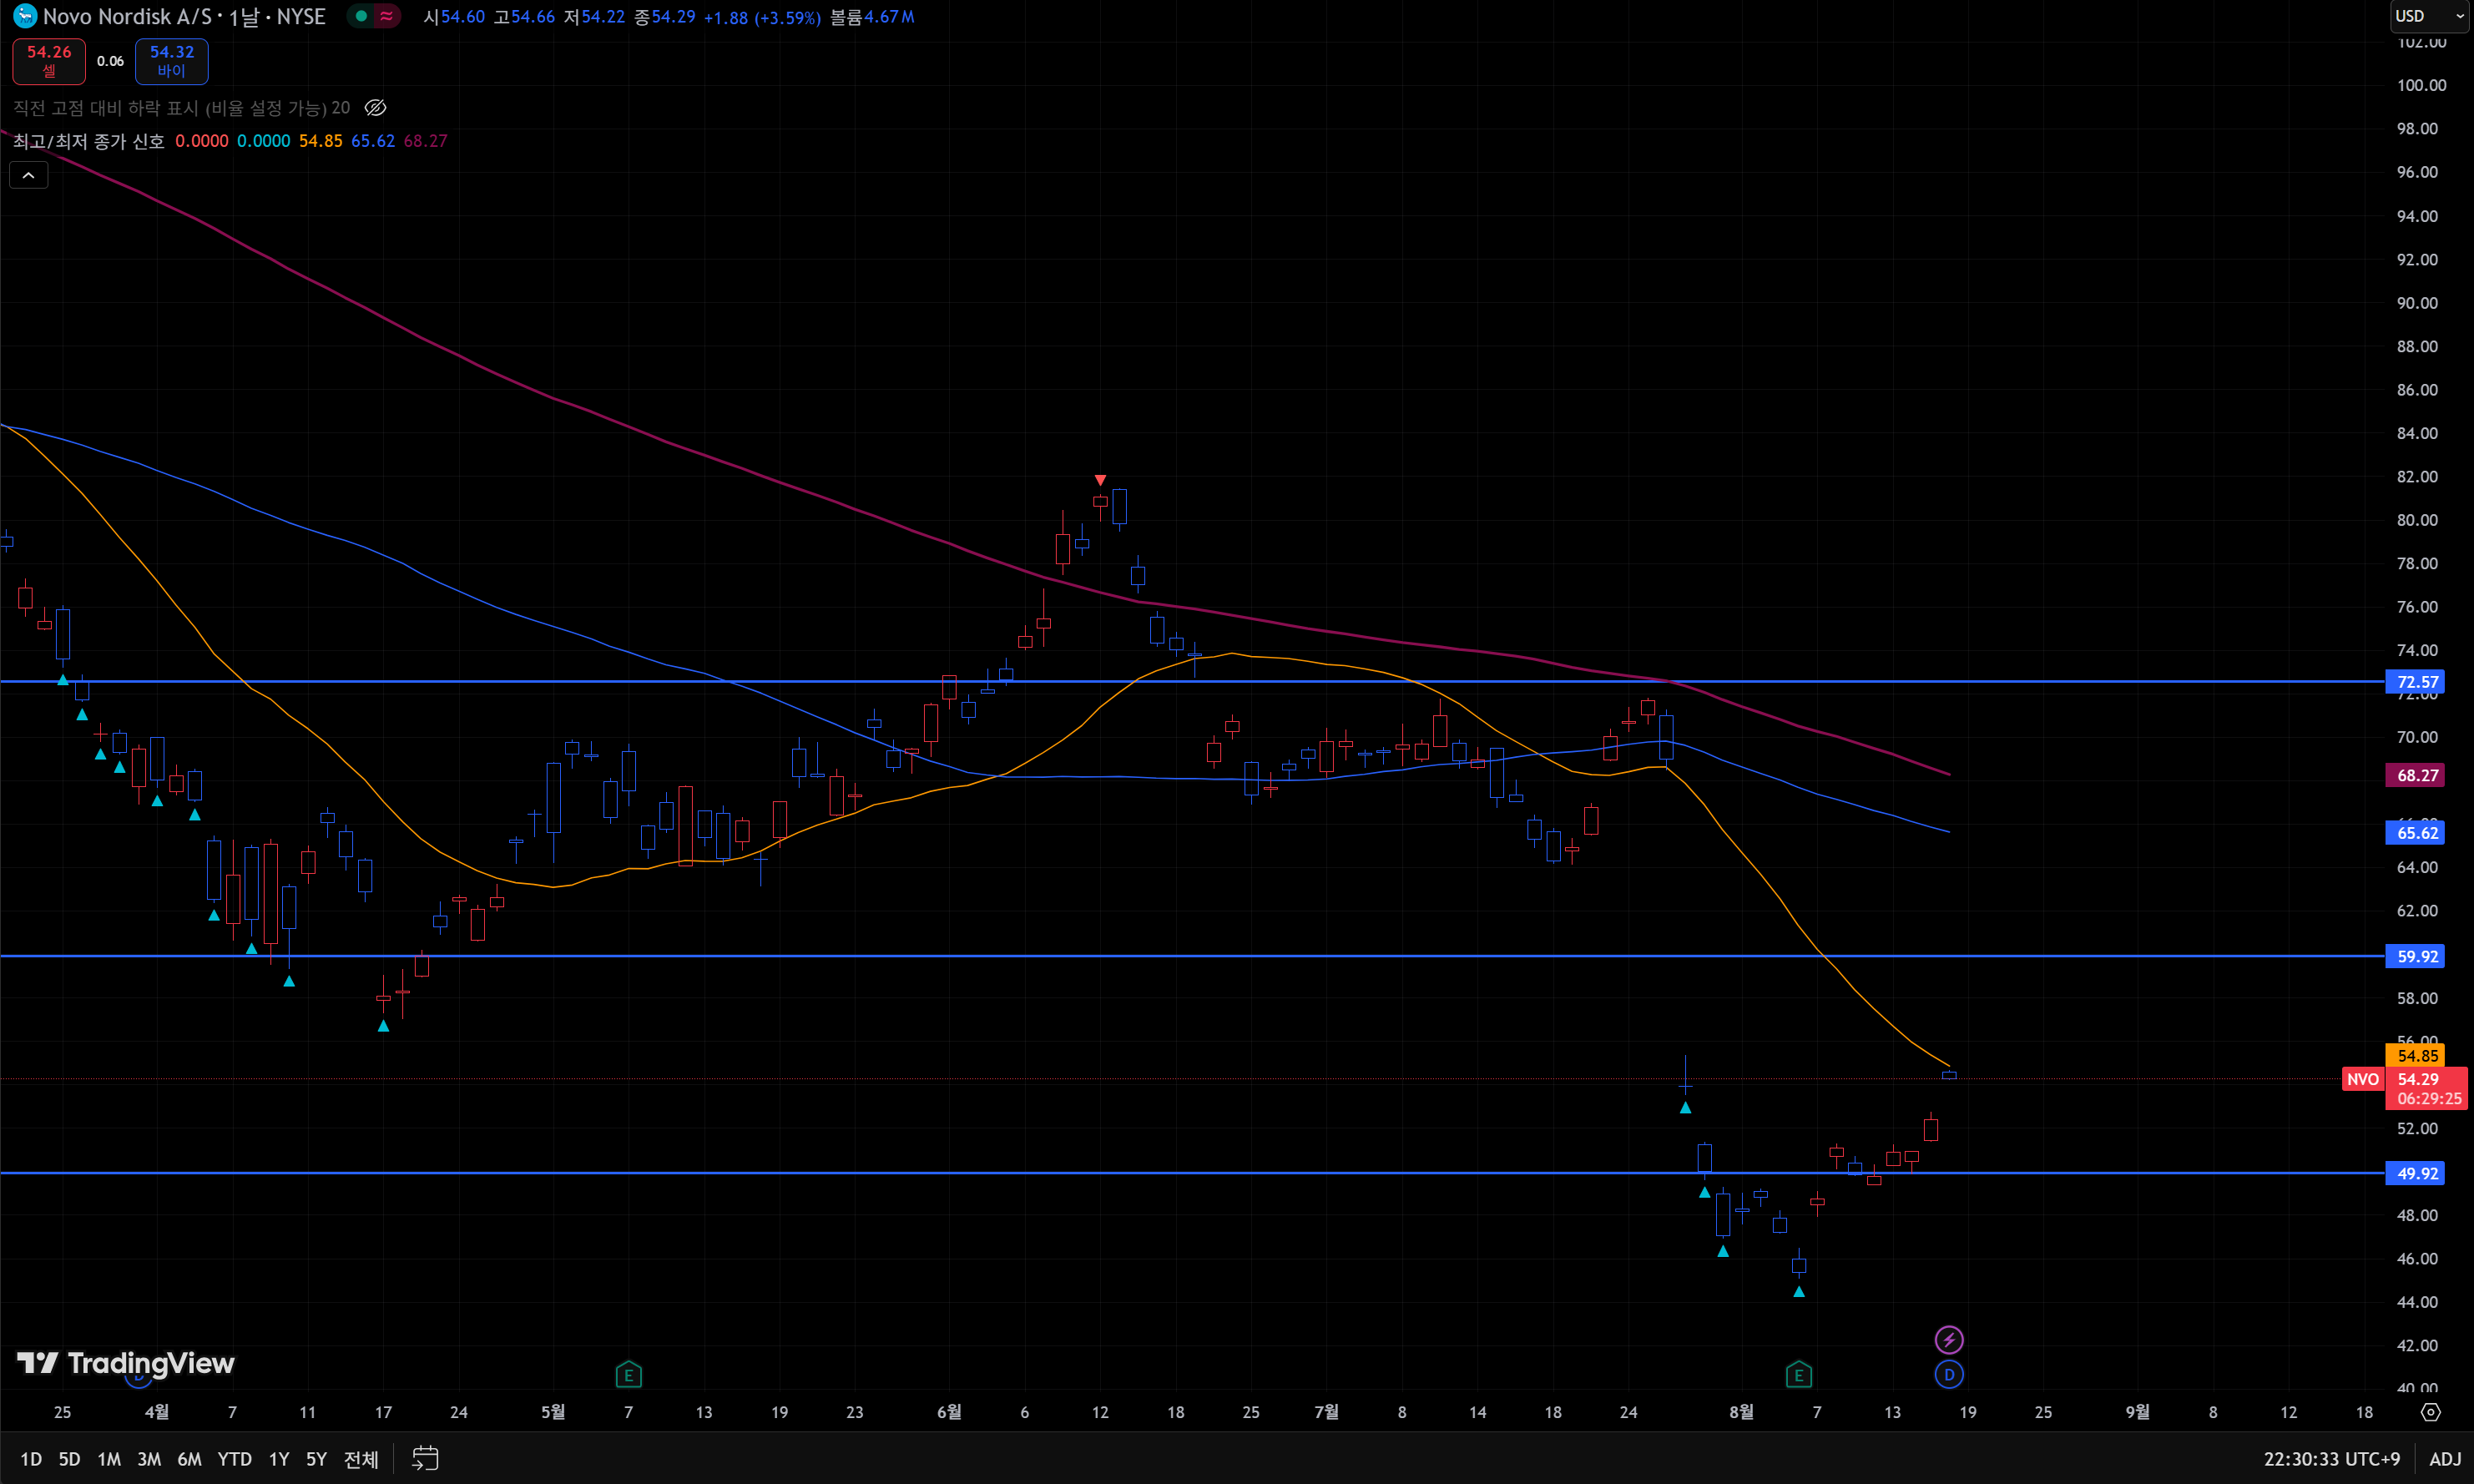The height and width of the screenshot is (1484, 2474).
Task: Click the Novo Nordisk symbol logo icon
Action: [x=24, y=16]
